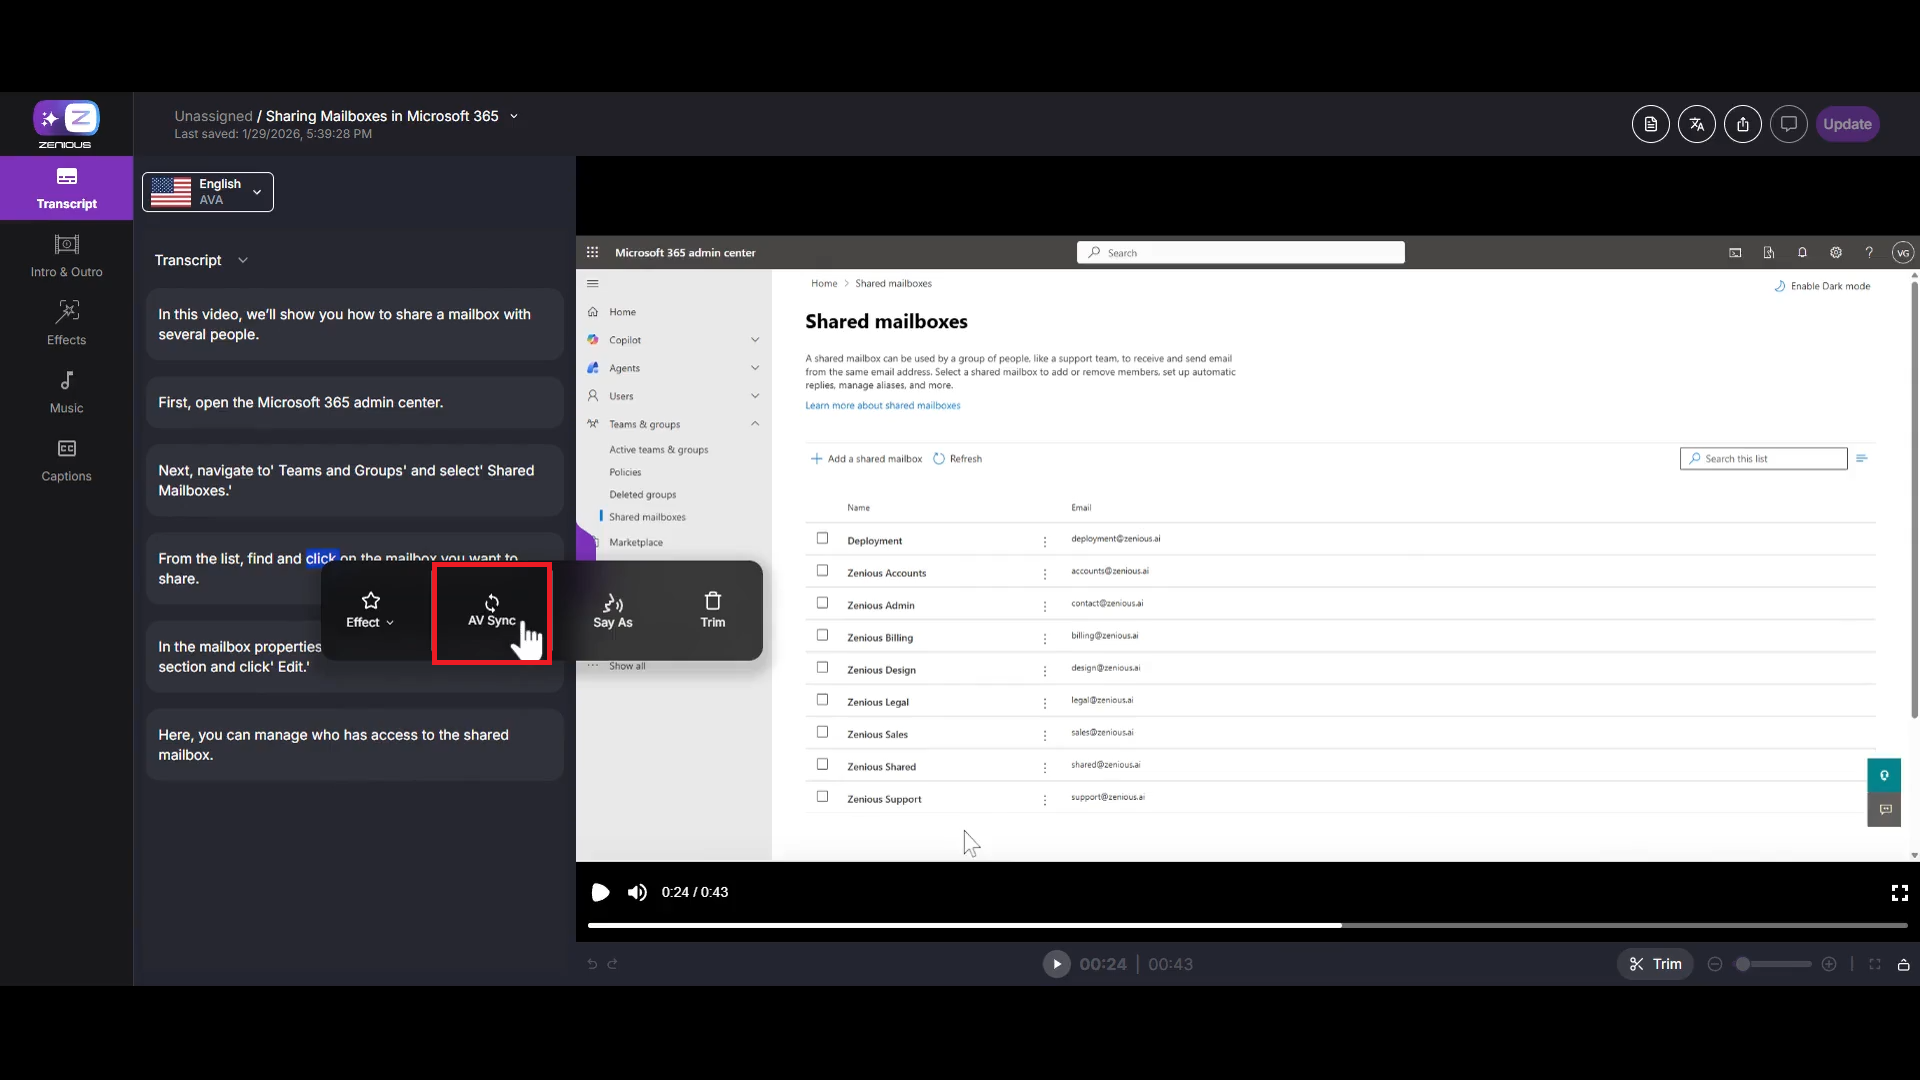Play the video in preview
The height and width of the screenshot is (1080, 1920).
pos(600,892)
